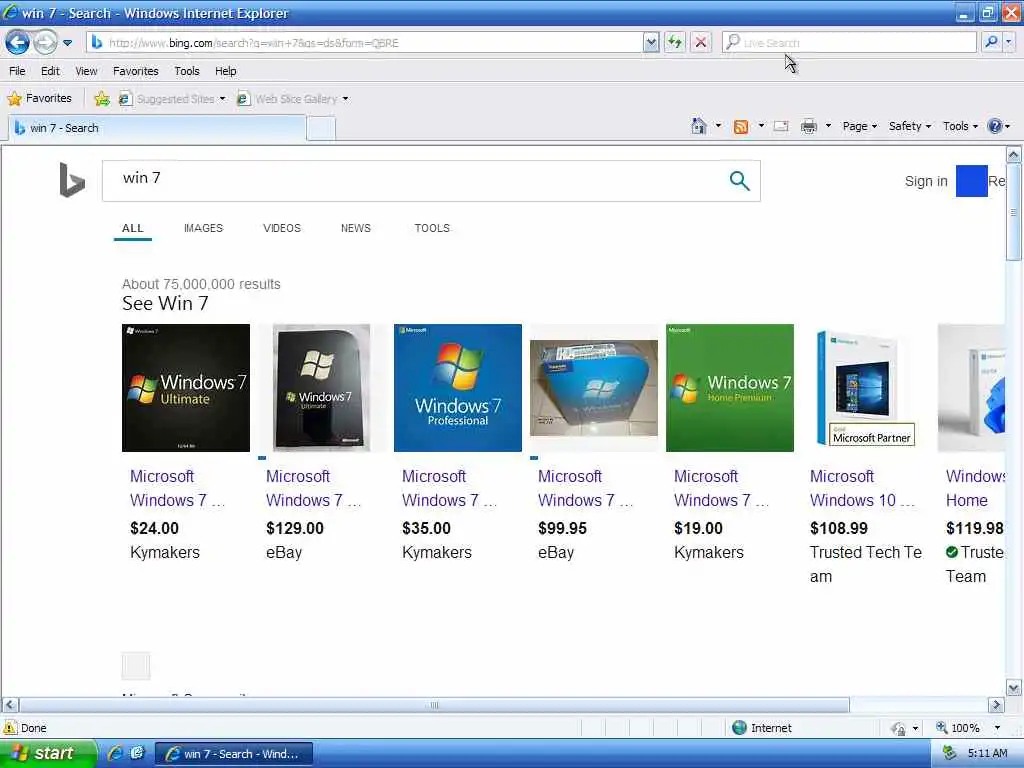
Task: Click the Internet zone globe icon
Action: tap(739, 728)
